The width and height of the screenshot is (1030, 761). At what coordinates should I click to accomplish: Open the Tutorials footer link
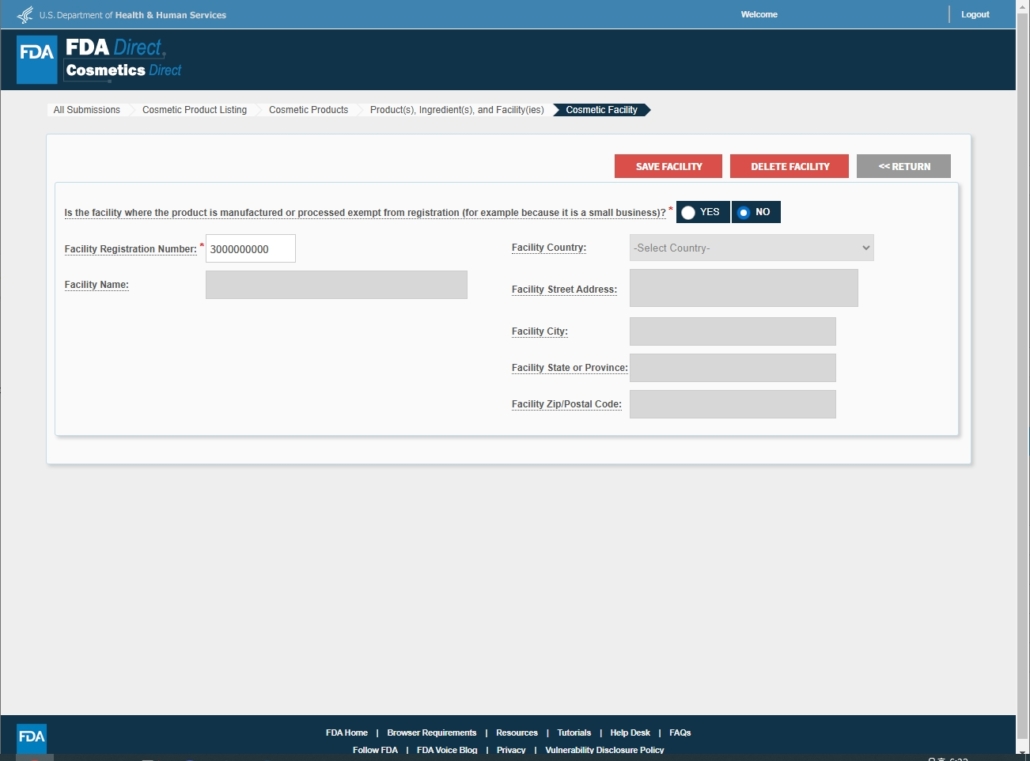(574, 733)
